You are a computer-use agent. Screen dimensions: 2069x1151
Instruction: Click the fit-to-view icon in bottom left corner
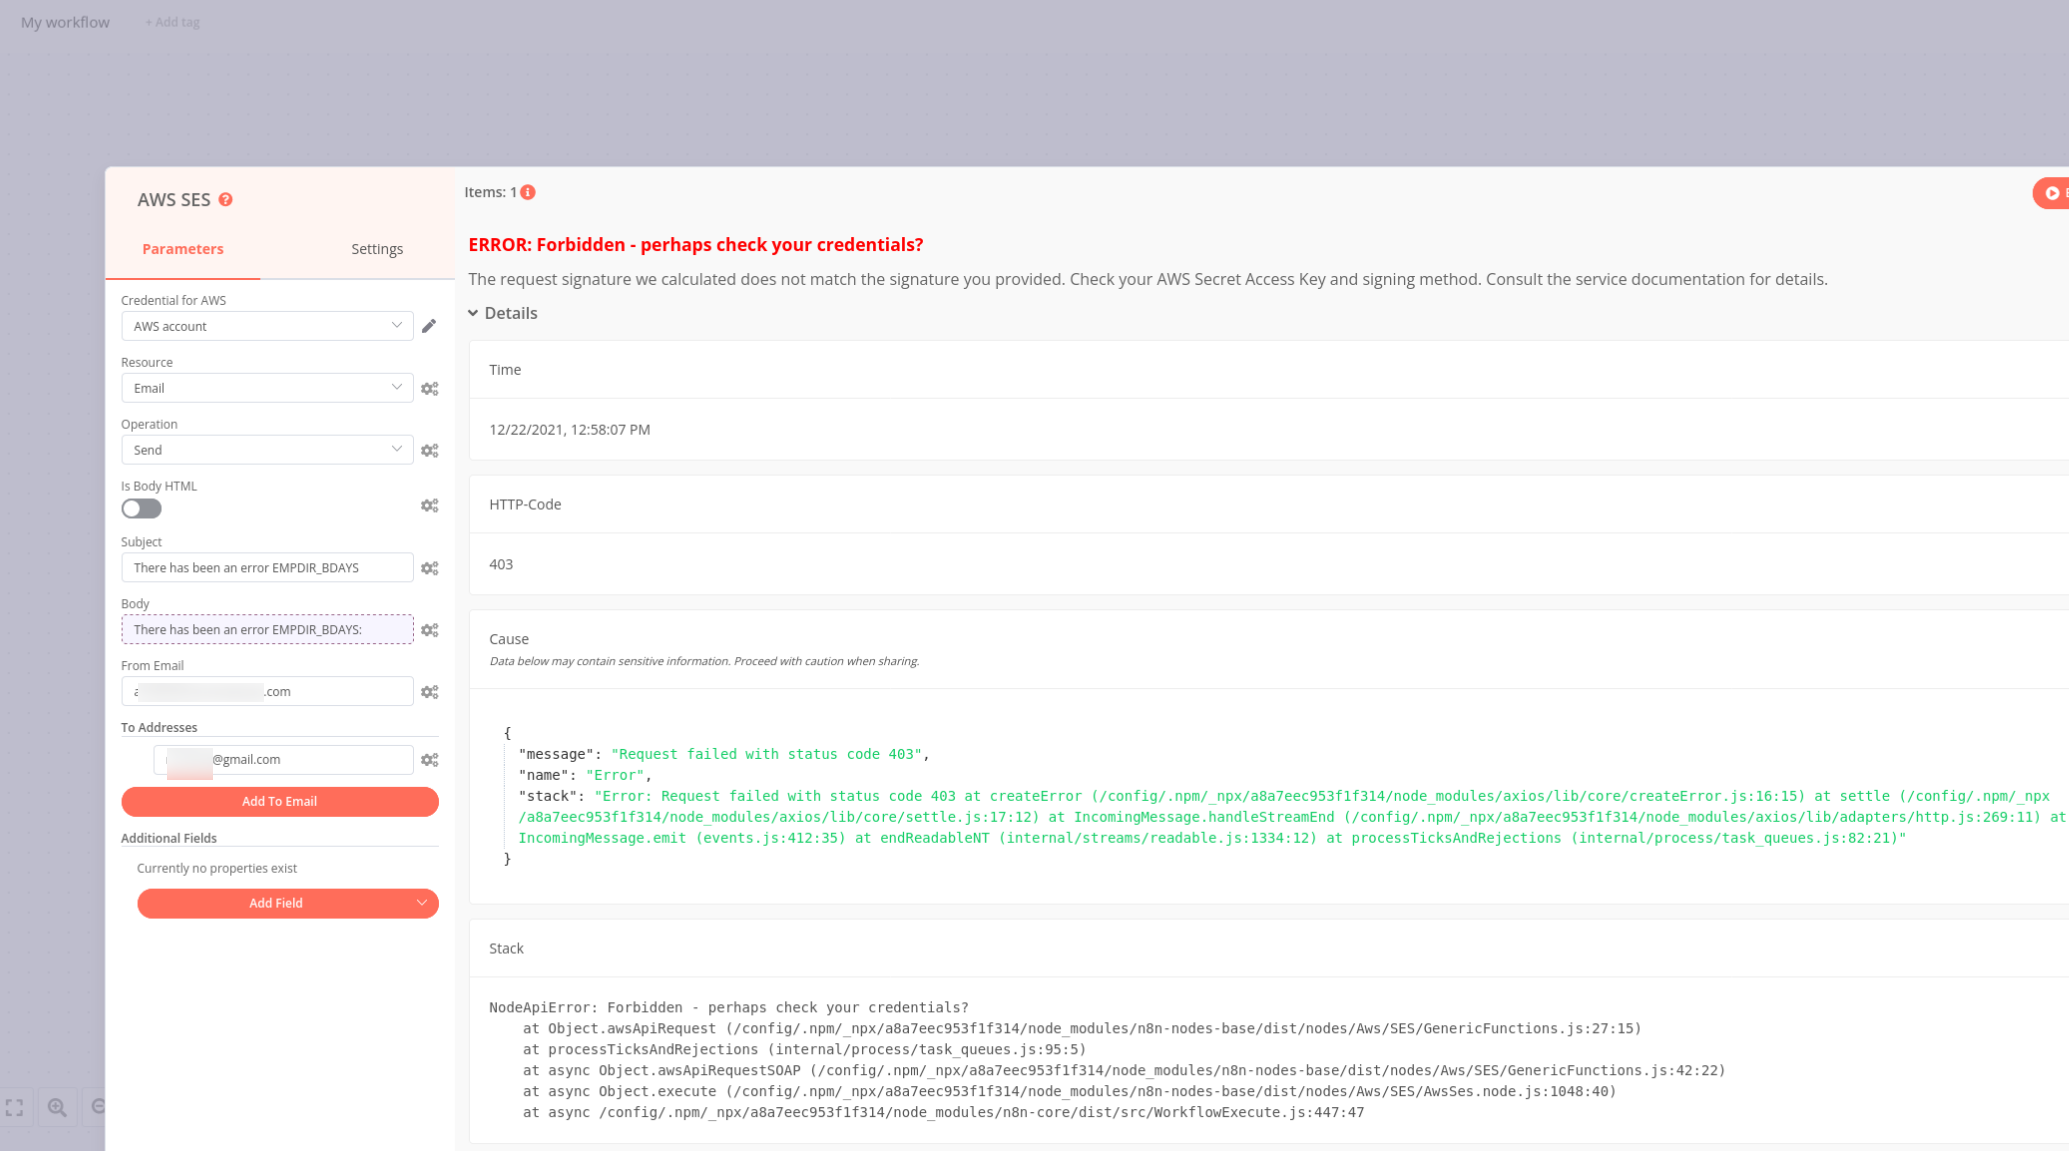pos(15,1107)
